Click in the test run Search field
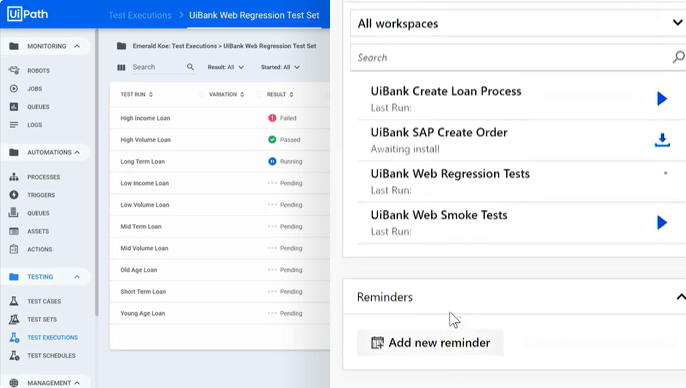 (158, 67)
